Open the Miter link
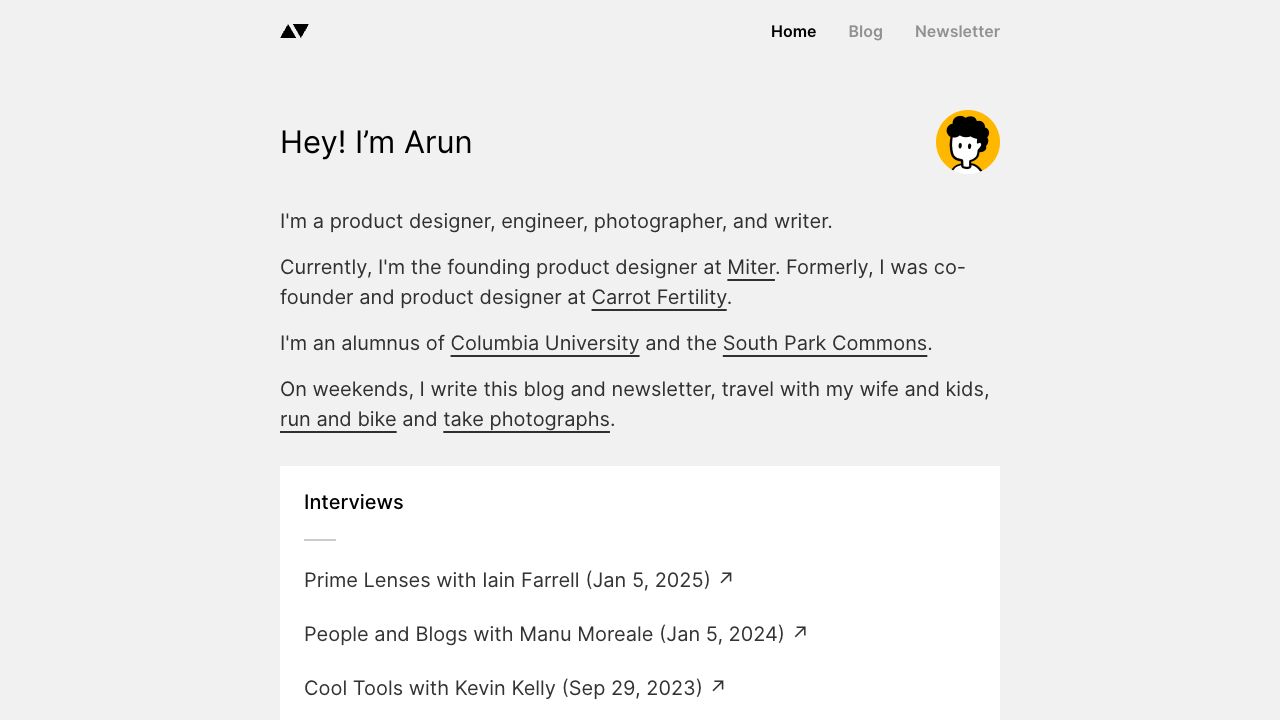The image size is (1280, 720). (x=751, y=267)
